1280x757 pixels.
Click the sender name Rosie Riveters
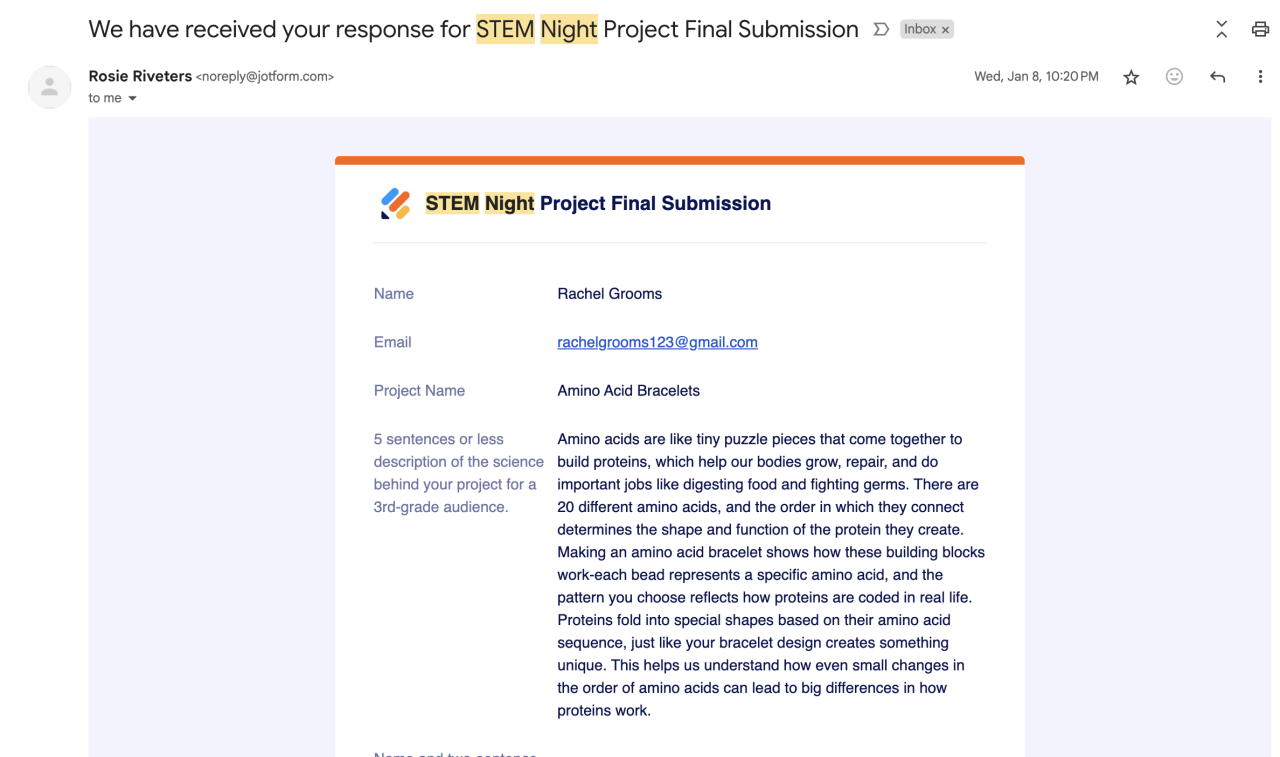140,76
